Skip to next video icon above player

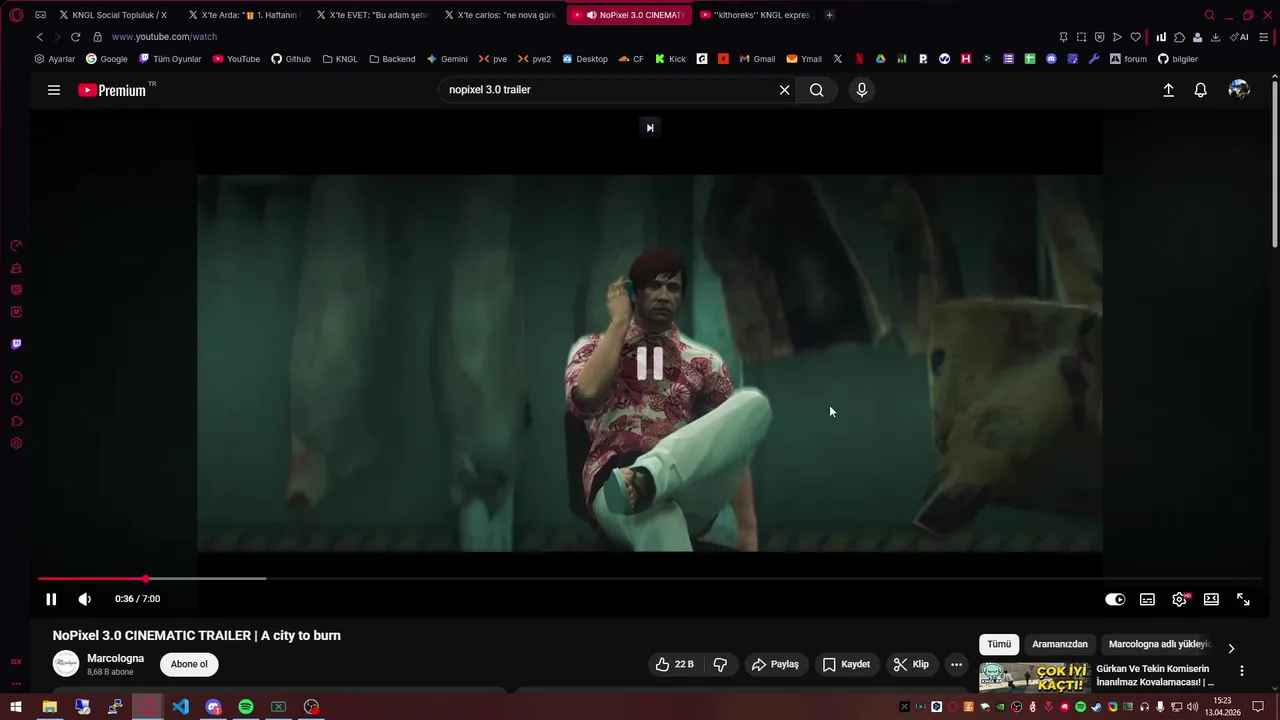click(x=650, y=127)
